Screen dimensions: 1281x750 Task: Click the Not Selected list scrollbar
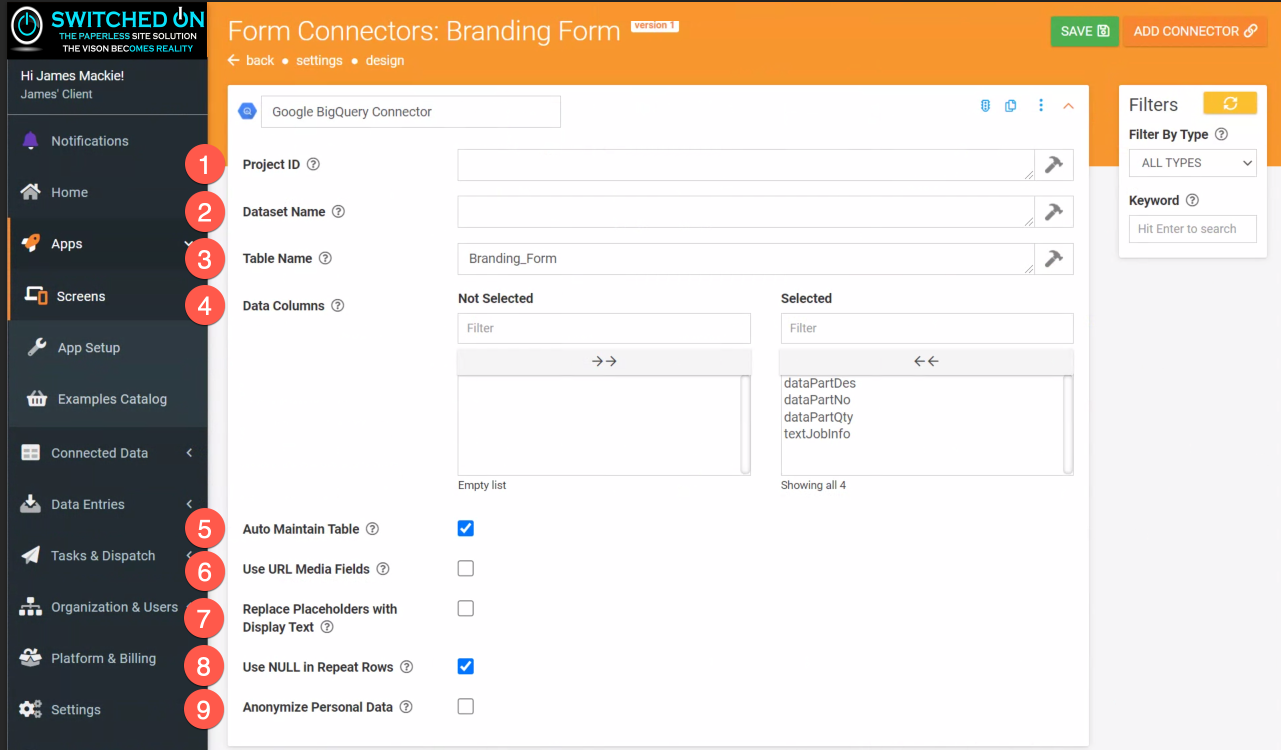pos(745,424)
